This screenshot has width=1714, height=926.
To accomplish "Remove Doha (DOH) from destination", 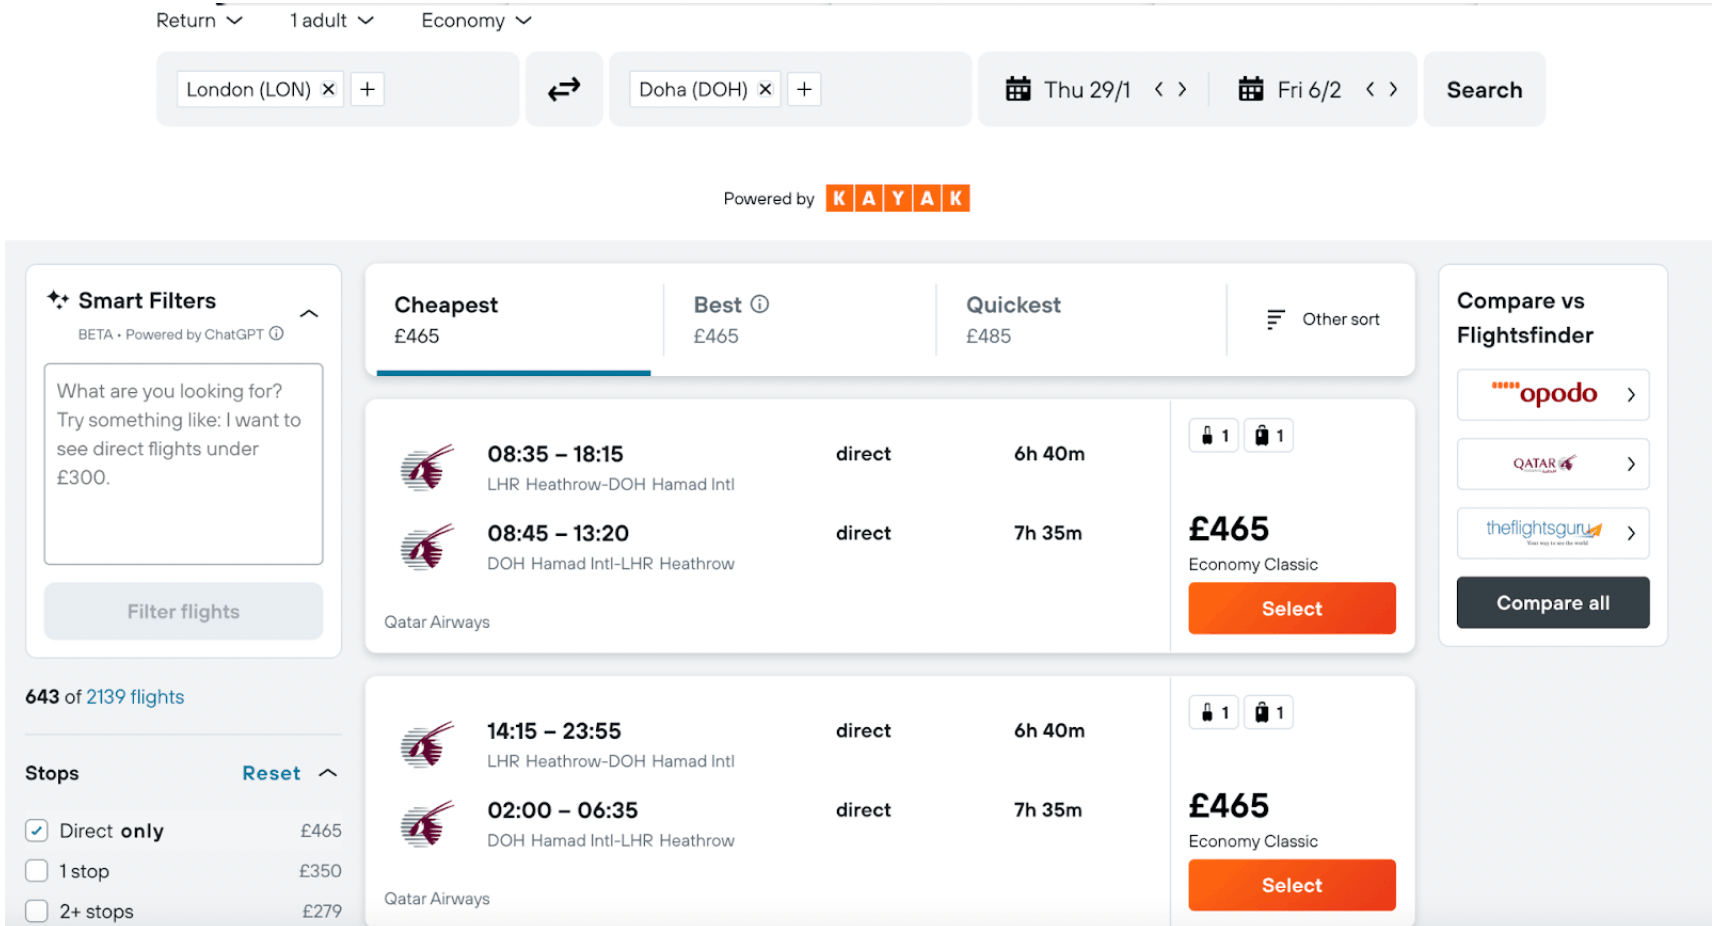I will click(765, 90).
